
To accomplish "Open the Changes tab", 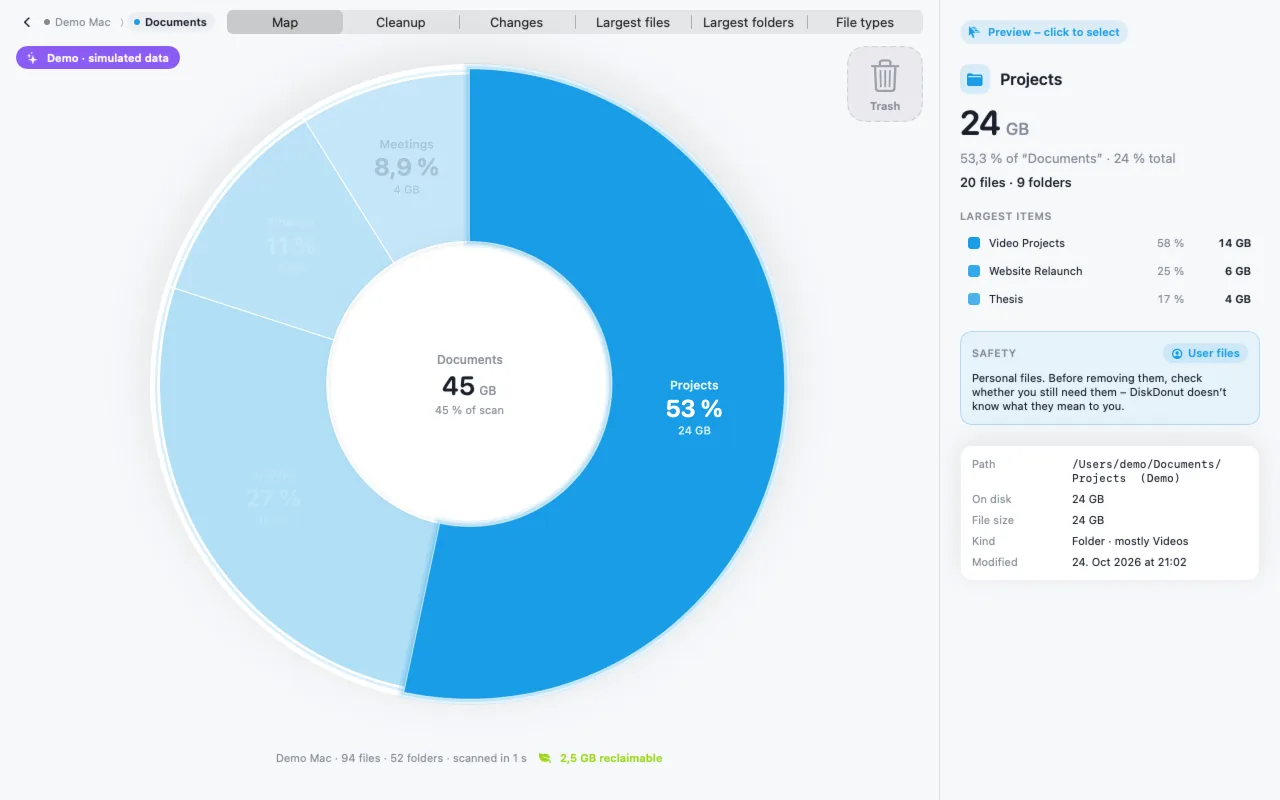I will click(x=517, y=22).
